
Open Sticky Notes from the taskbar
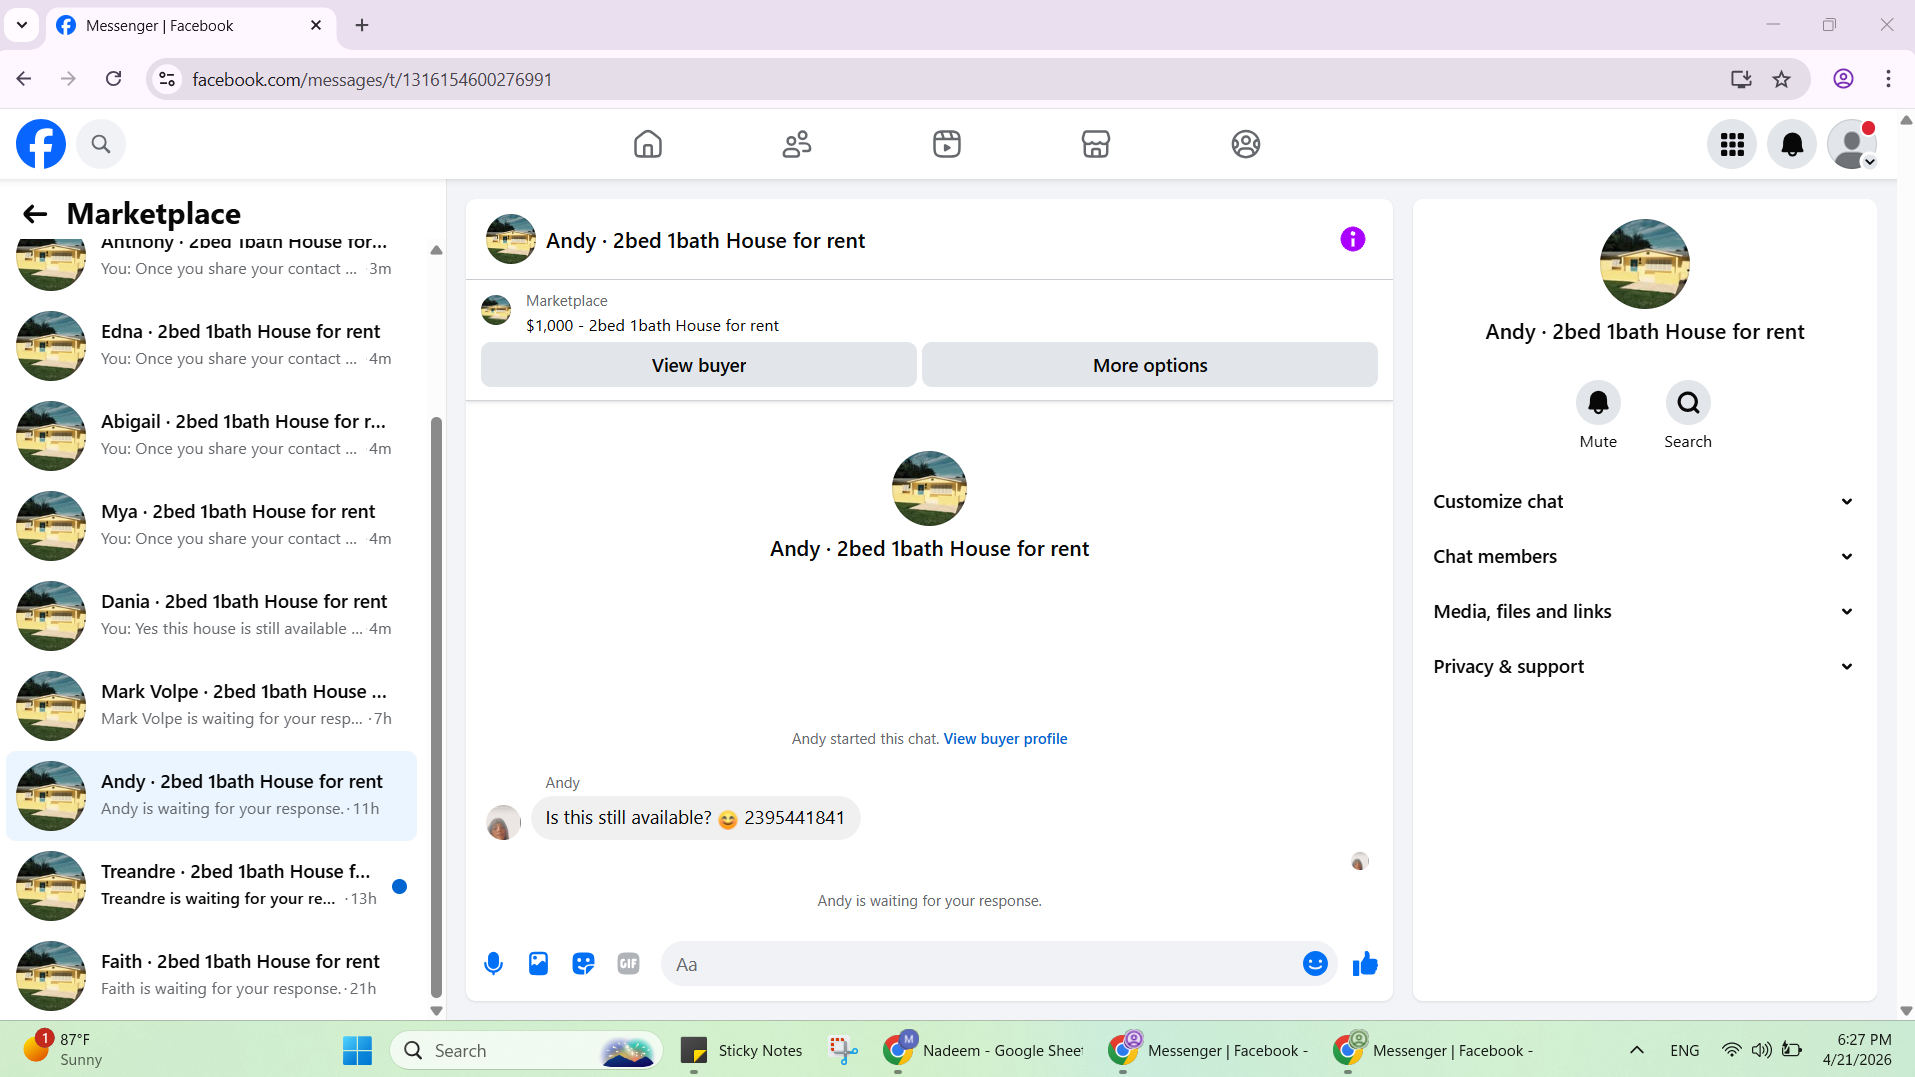741,1051
